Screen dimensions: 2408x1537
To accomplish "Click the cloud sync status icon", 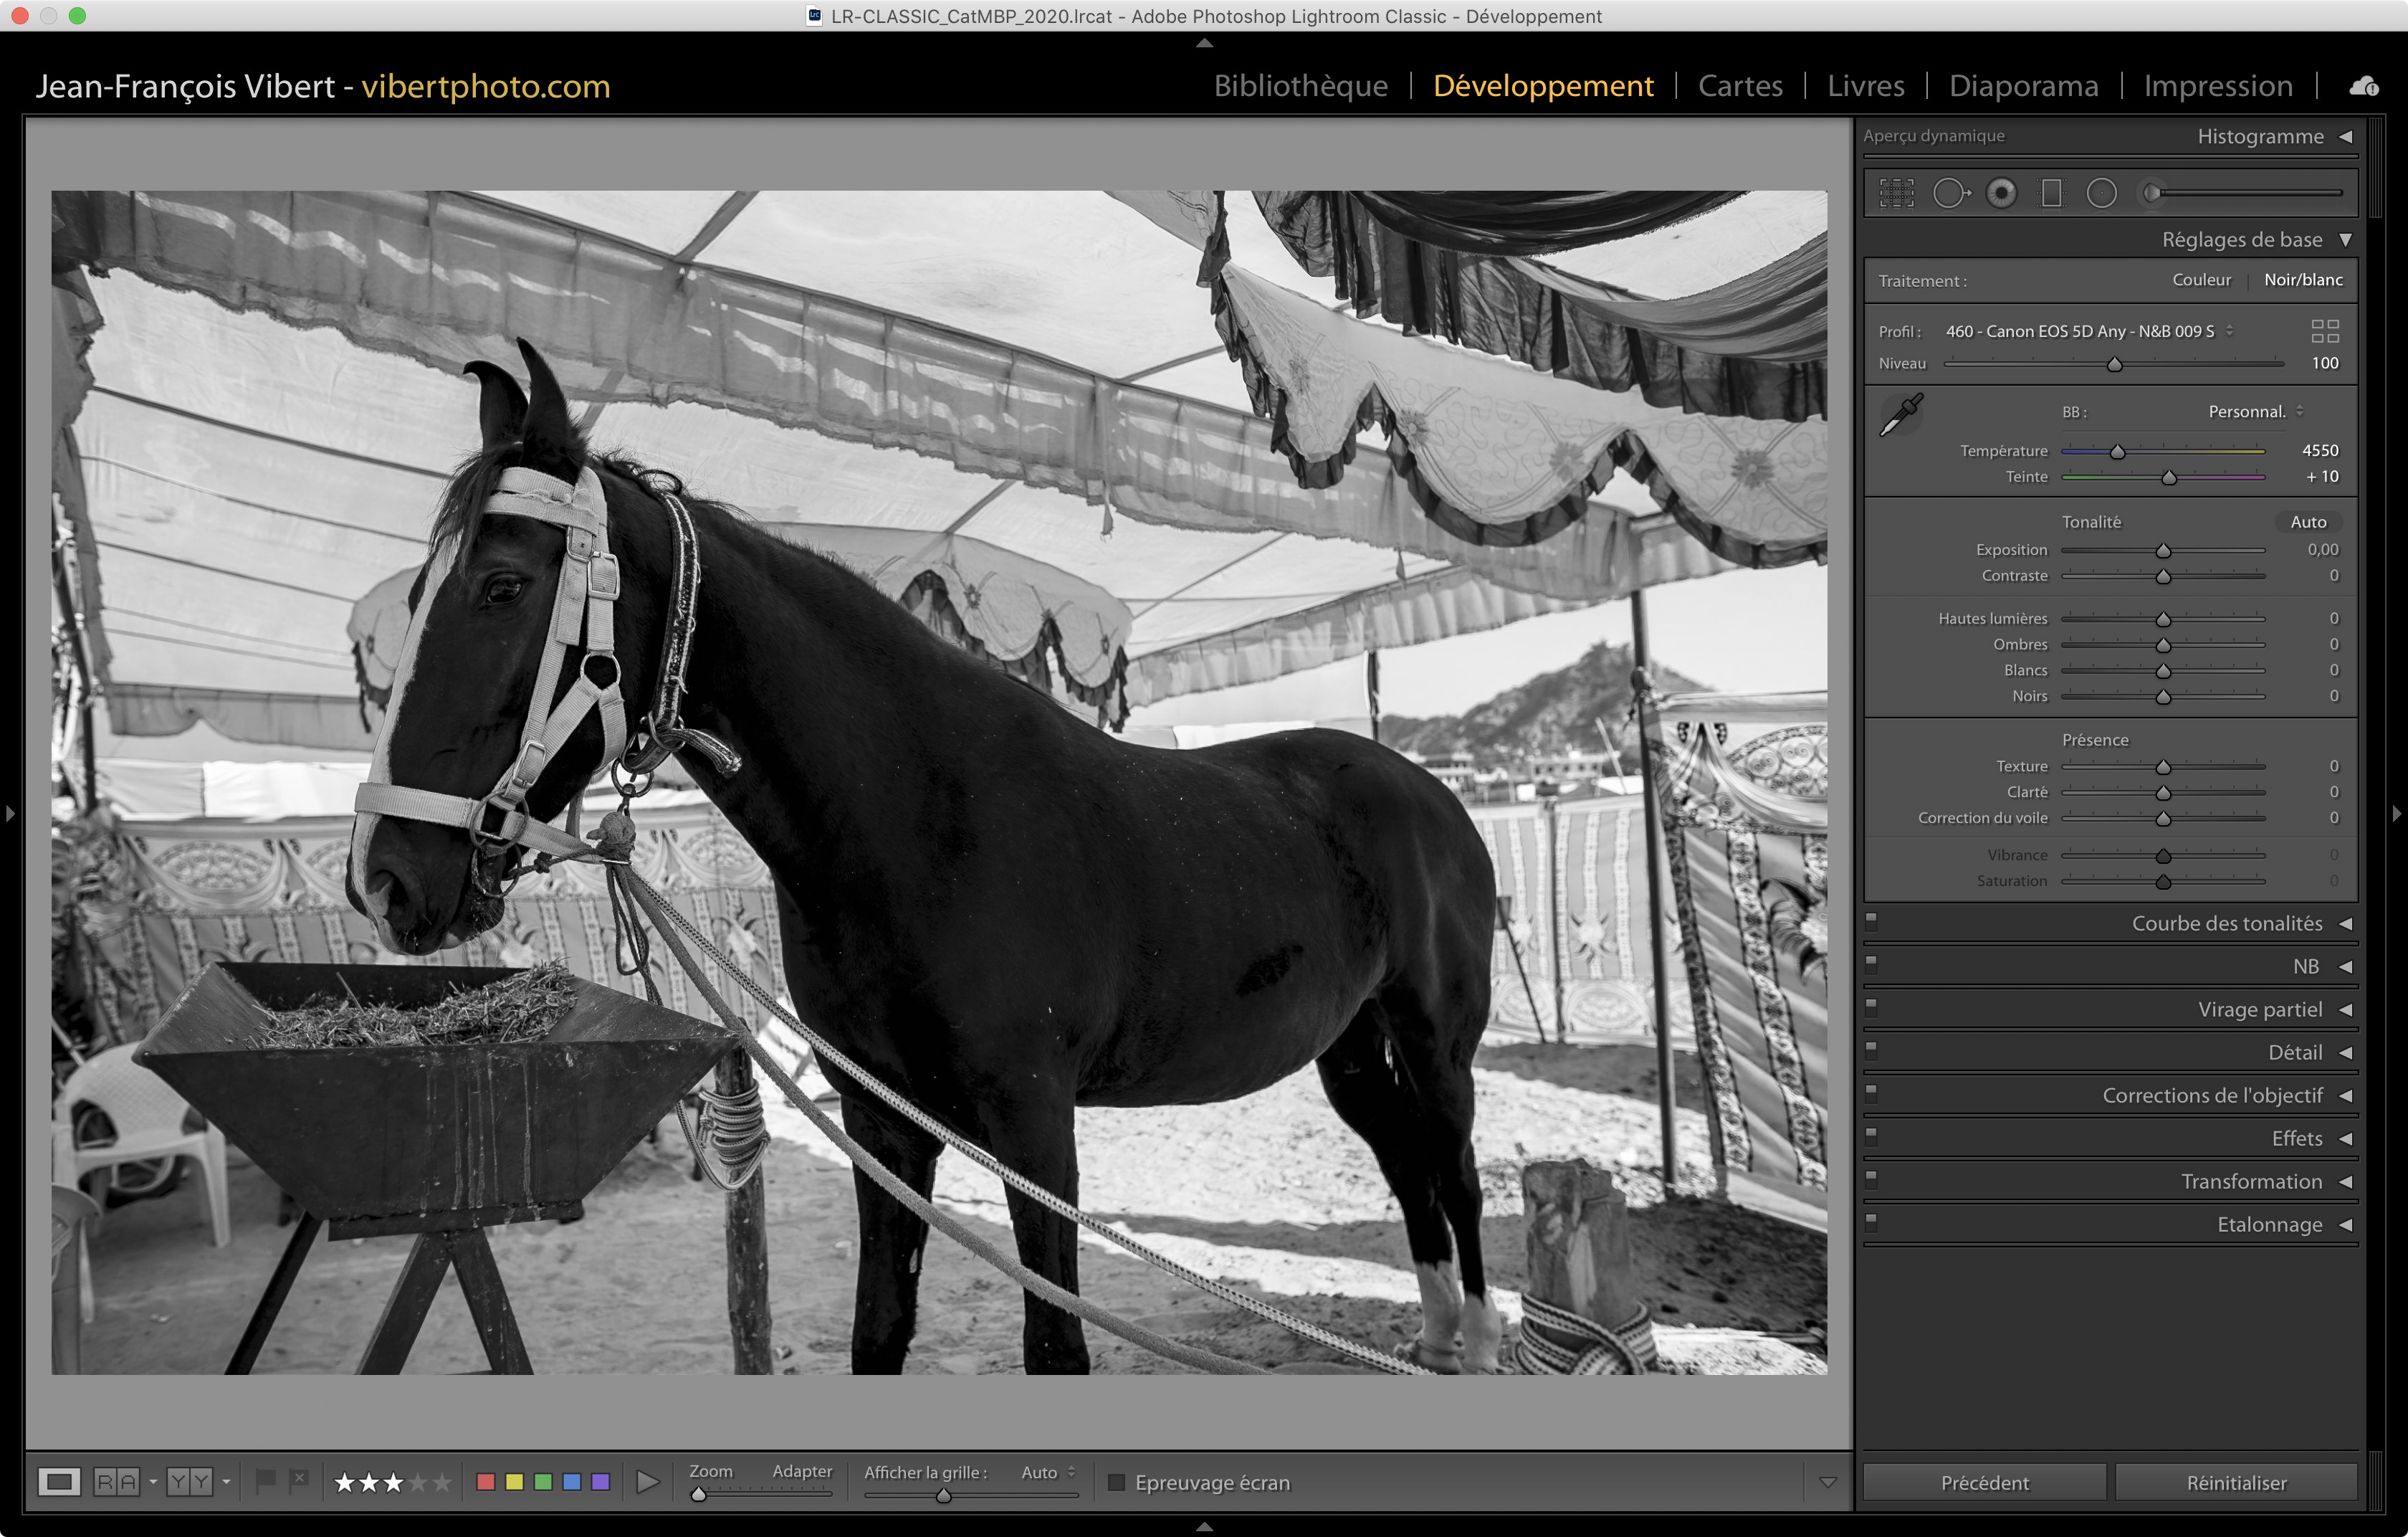I will 2364,87.
